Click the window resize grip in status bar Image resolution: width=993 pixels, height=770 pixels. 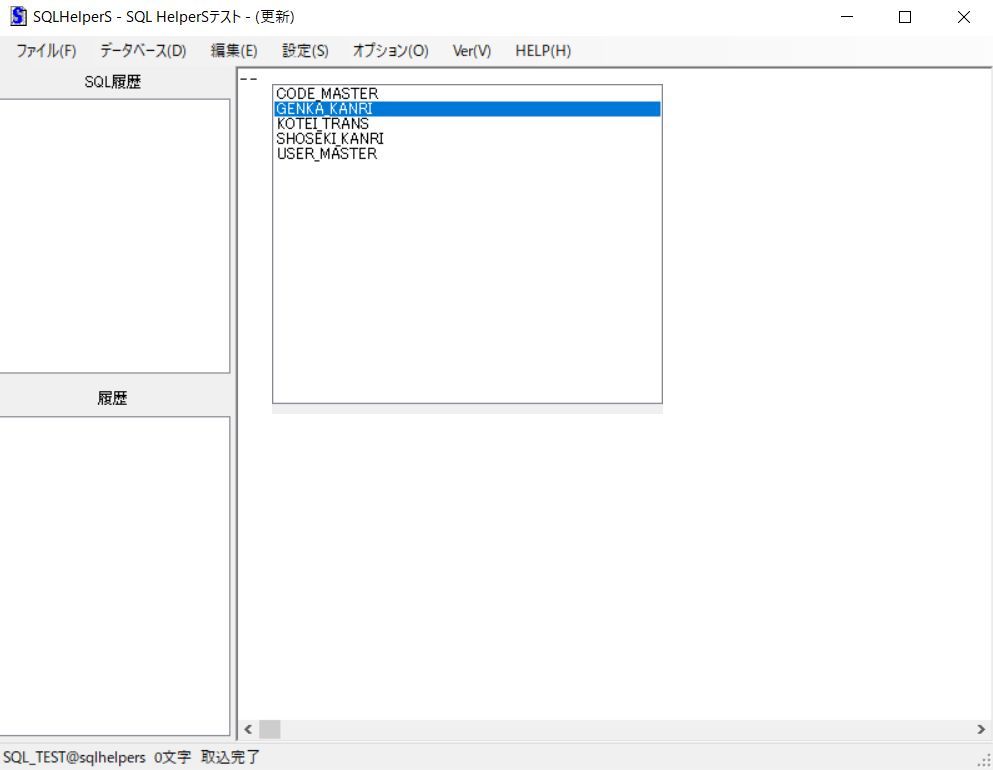(x=985, y=761)
